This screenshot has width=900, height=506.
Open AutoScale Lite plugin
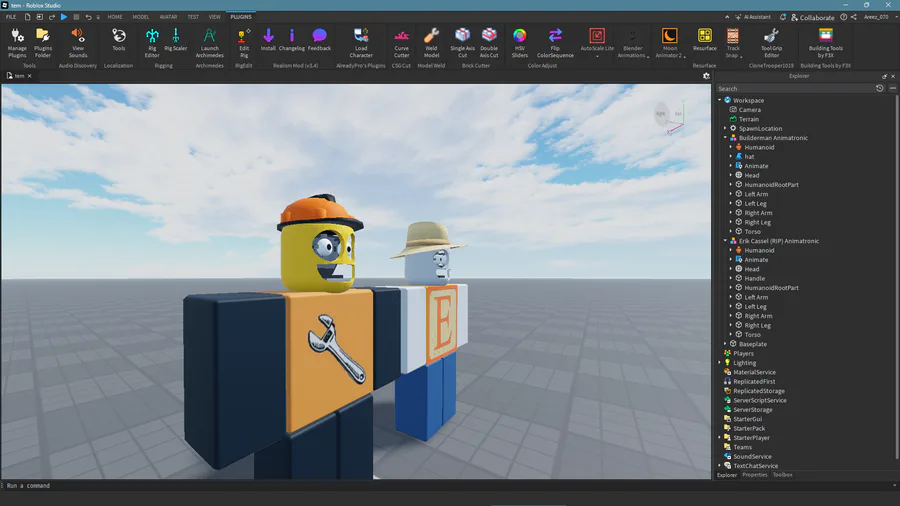click(x=597, y=42)
